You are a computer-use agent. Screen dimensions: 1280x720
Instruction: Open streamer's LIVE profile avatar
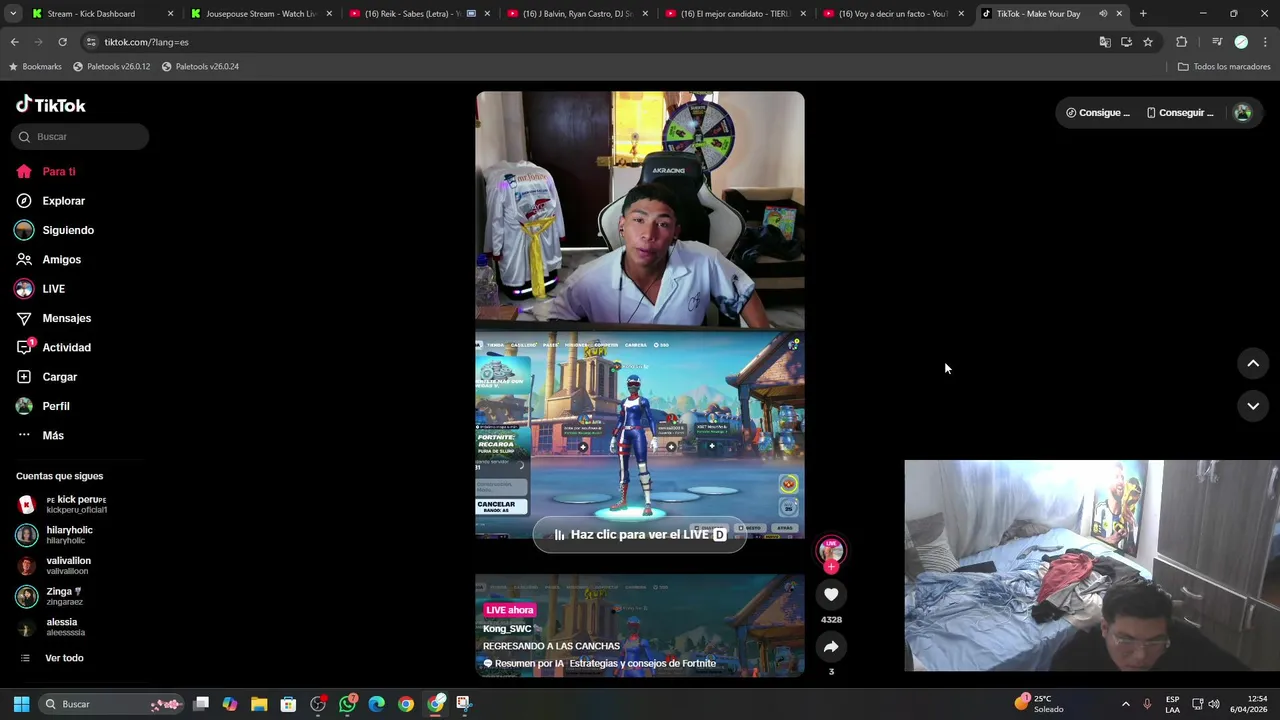point(831,551)
